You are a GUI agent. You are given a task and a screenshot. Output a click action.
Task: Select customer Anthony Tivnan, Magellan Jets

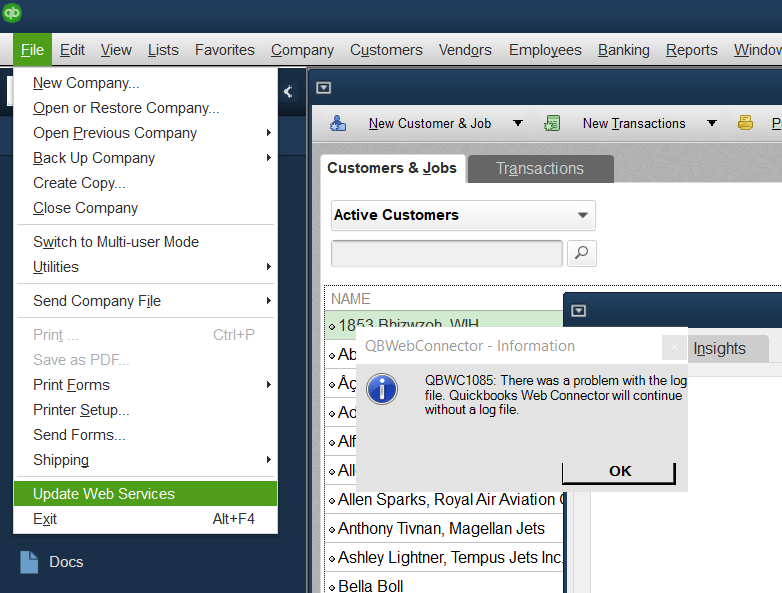[445, 529]
